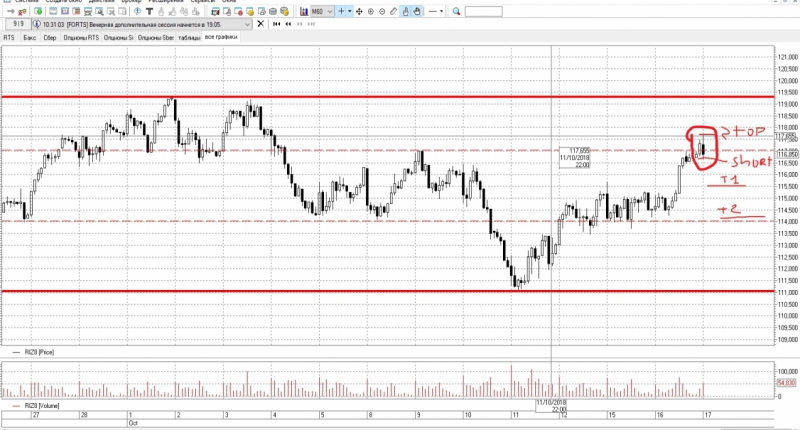Click the 121,000 price axis label
Image resolution: width=800 pixels, height=430 pixels.
pyautogui.click(x=787, y=57)
